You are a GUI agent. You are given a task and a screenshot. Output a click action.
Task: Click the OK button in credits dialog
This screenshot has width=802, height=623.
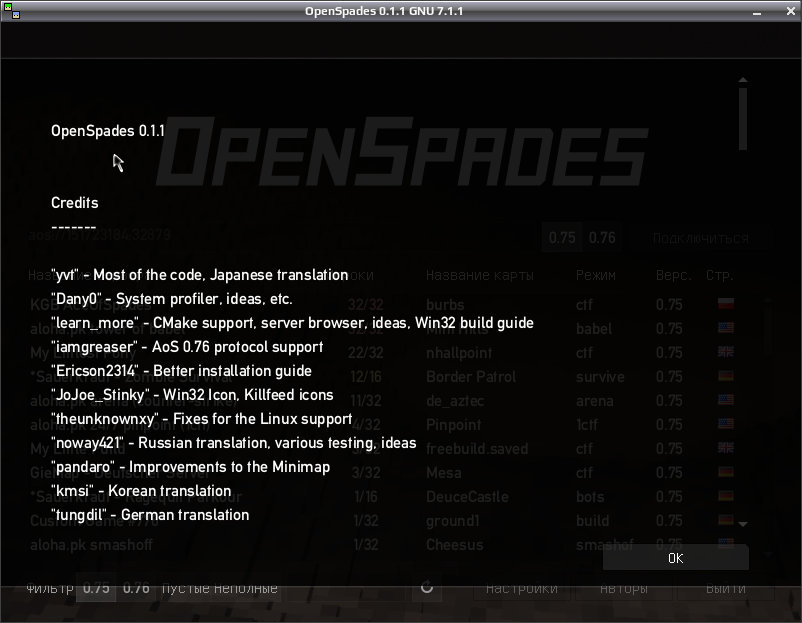[675, 558]
